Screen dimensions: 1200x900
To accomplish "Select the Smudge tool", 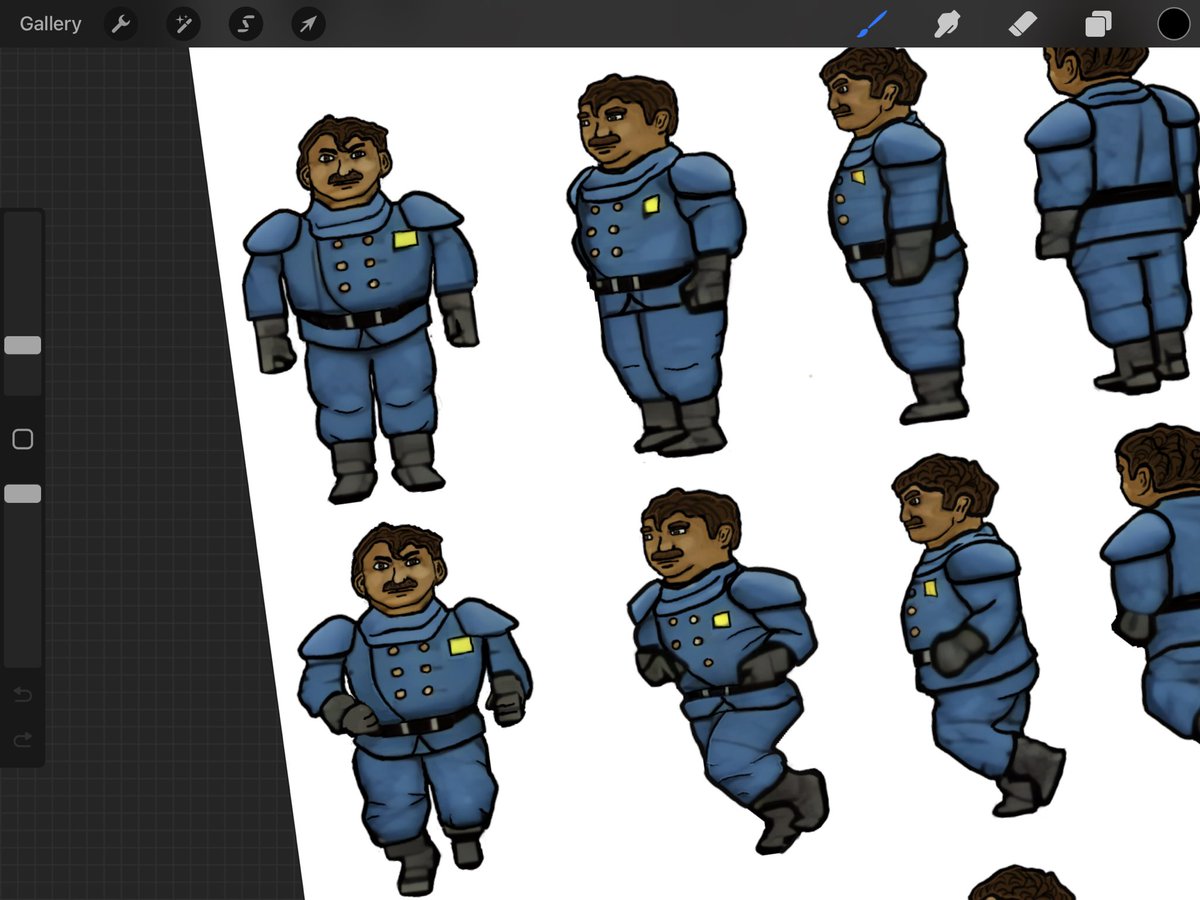I will pos(946,23).
